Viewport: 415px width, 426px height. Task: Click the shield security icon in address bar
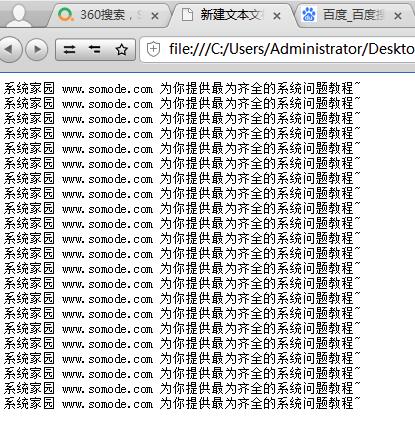click(153, 49)
